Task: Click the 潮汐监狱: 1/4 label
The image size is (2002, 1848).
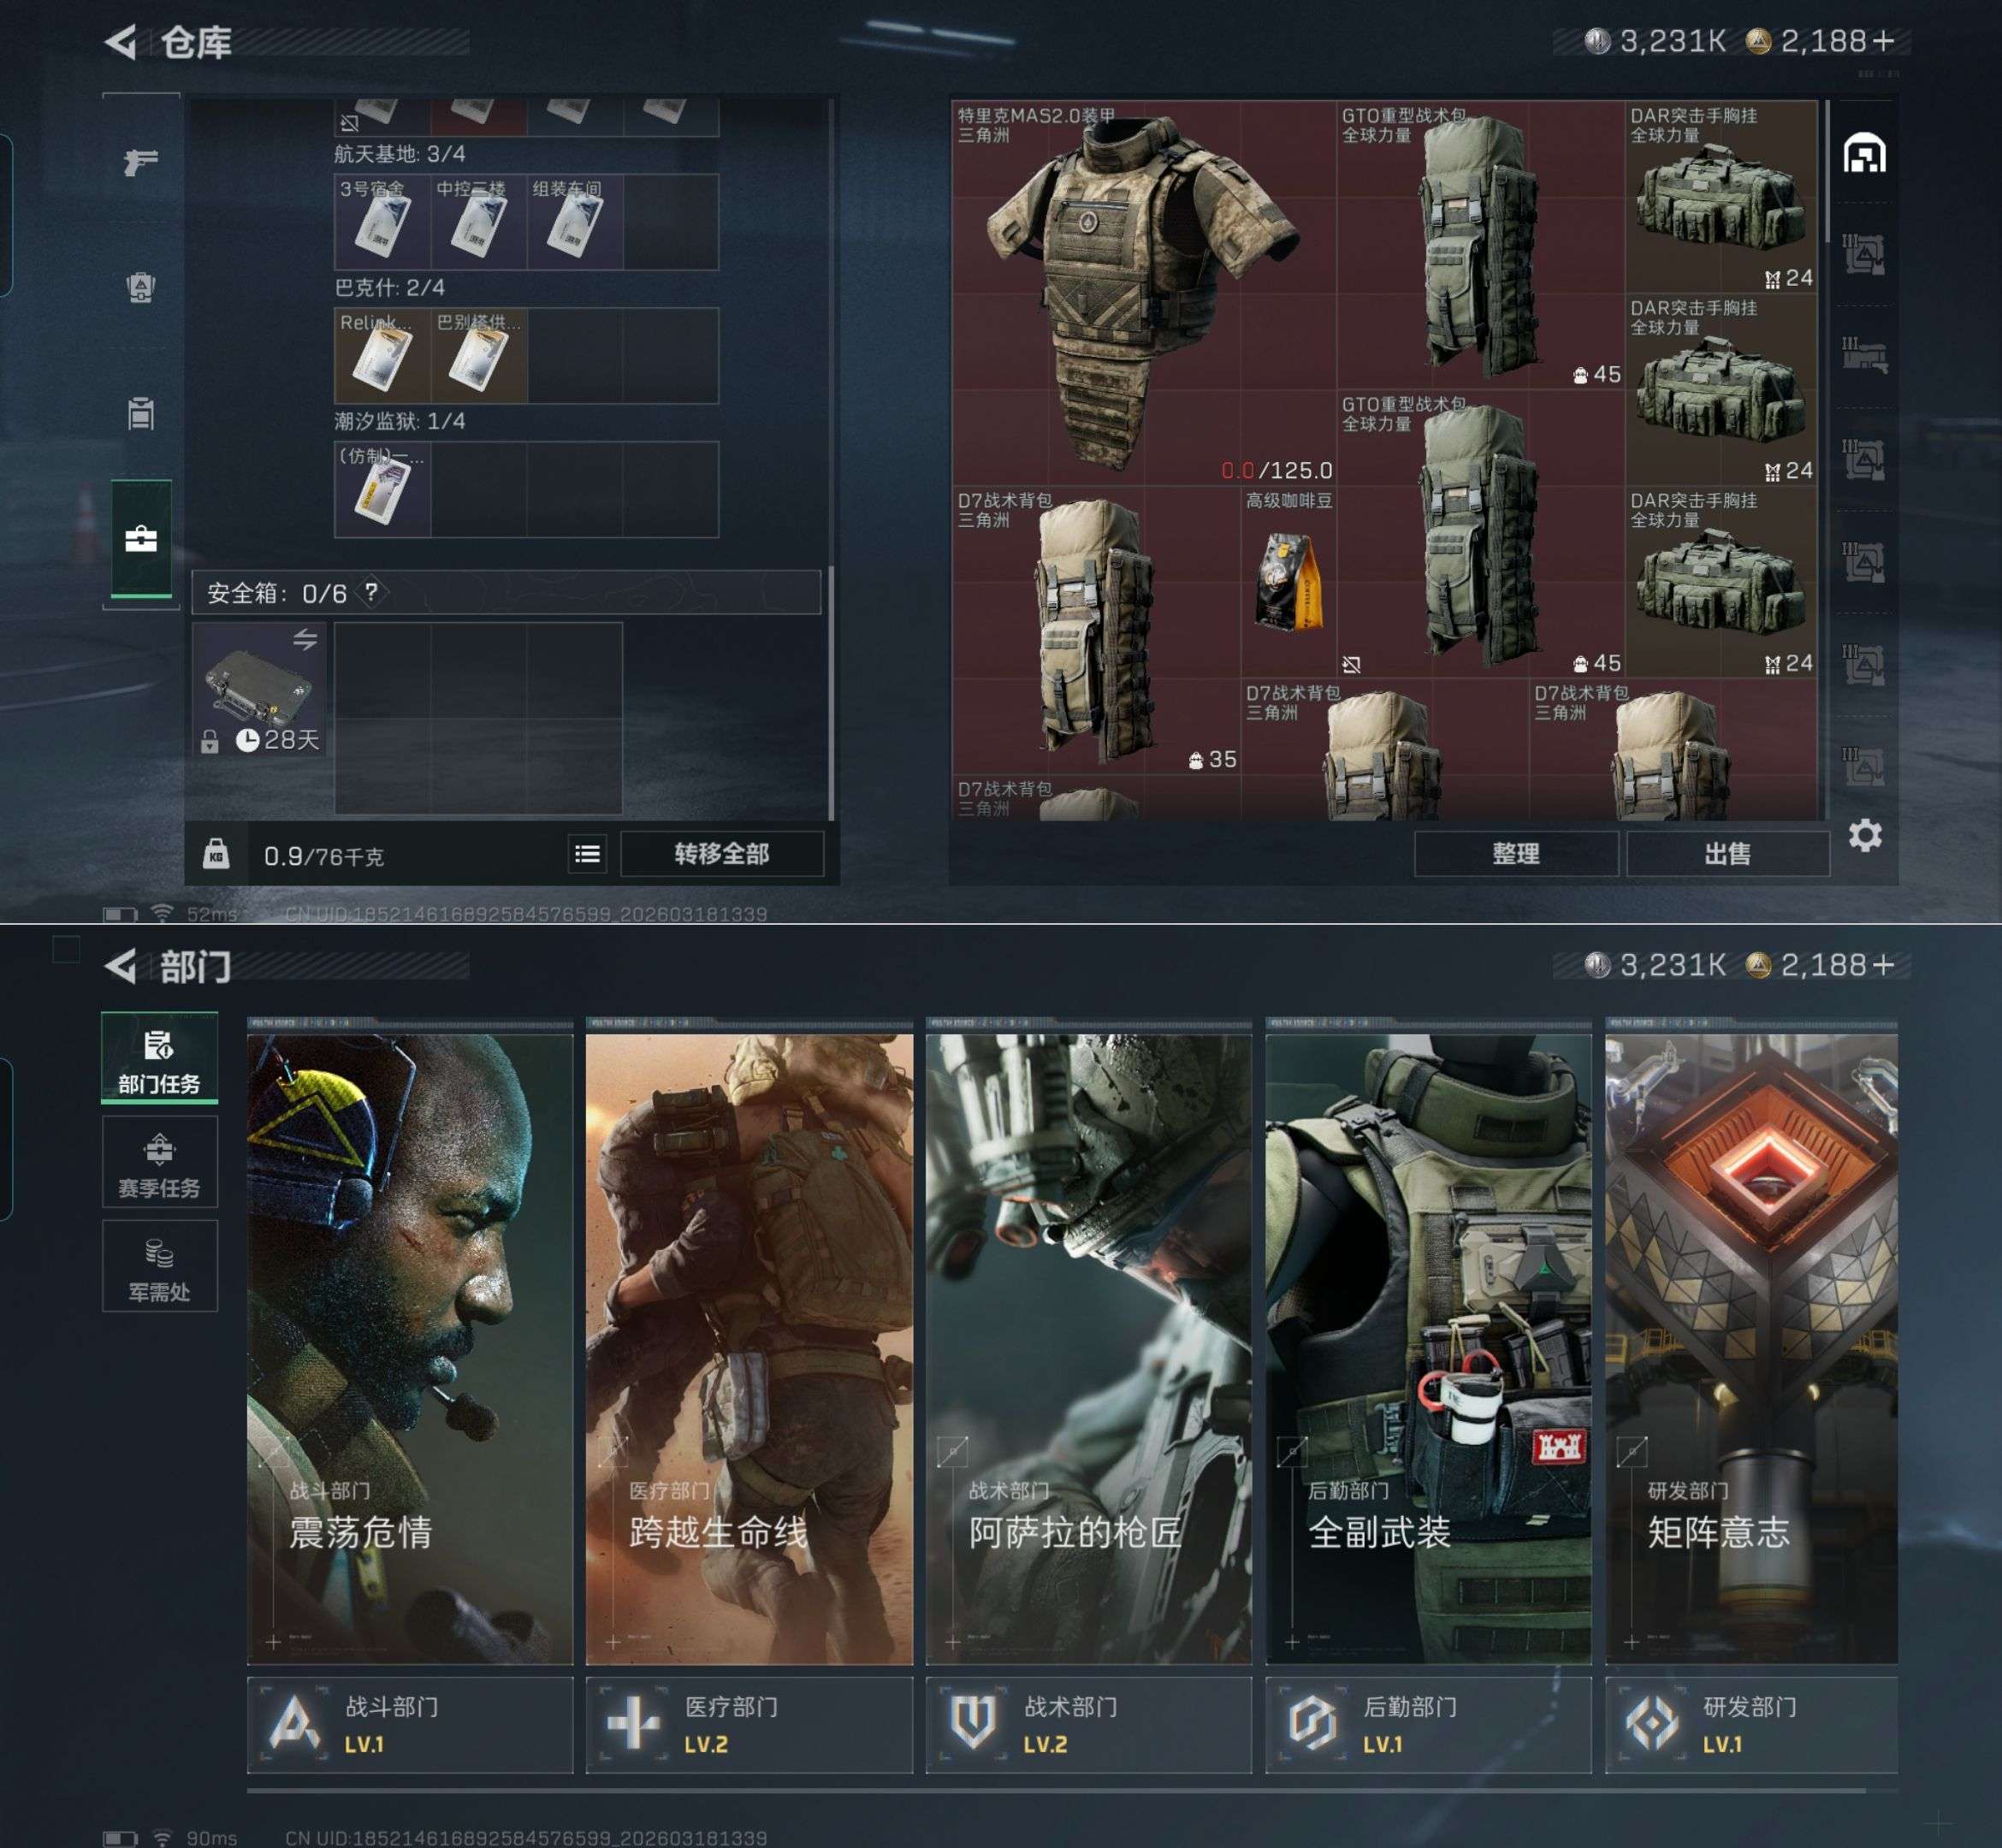Action: 399,421
